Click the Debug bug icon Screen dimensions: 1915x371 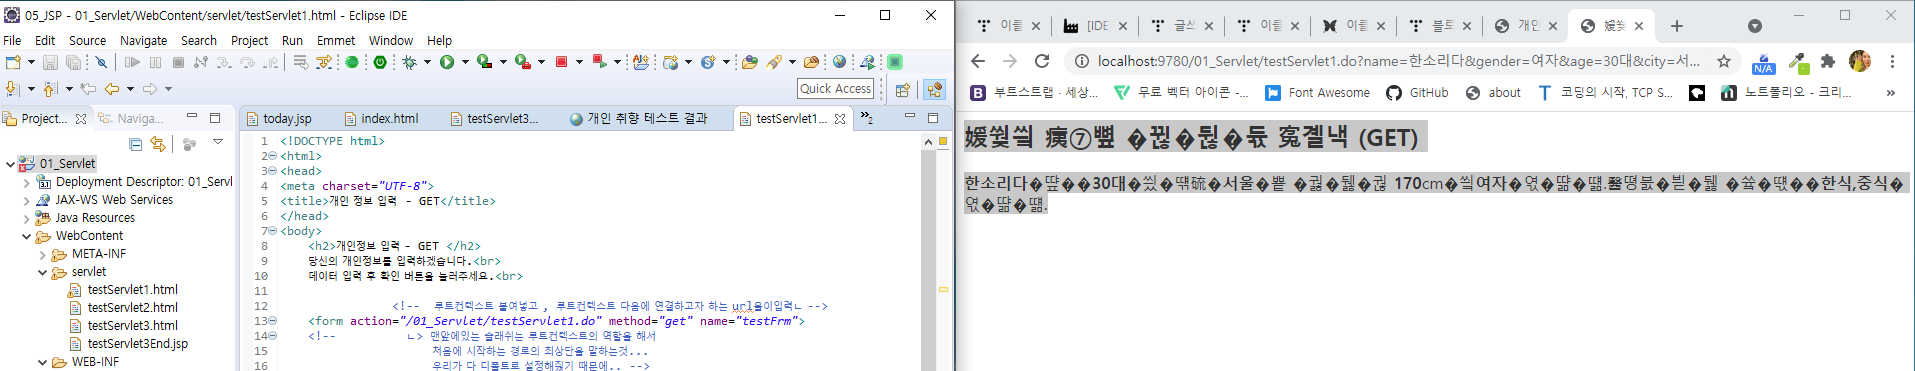click(x=410, y=62)
